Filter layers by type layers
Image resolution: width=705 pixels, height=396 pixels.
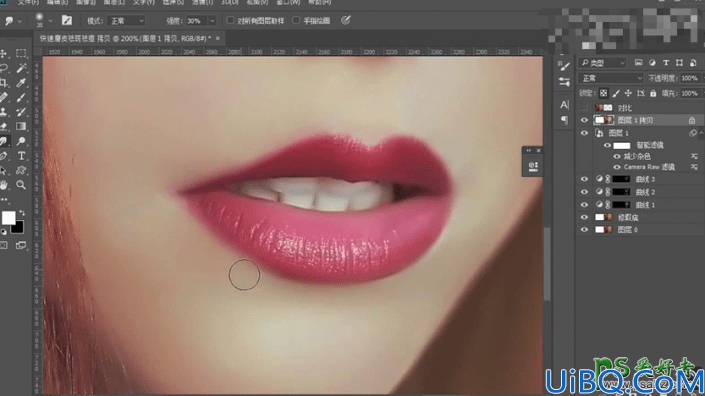coord(665,63)
